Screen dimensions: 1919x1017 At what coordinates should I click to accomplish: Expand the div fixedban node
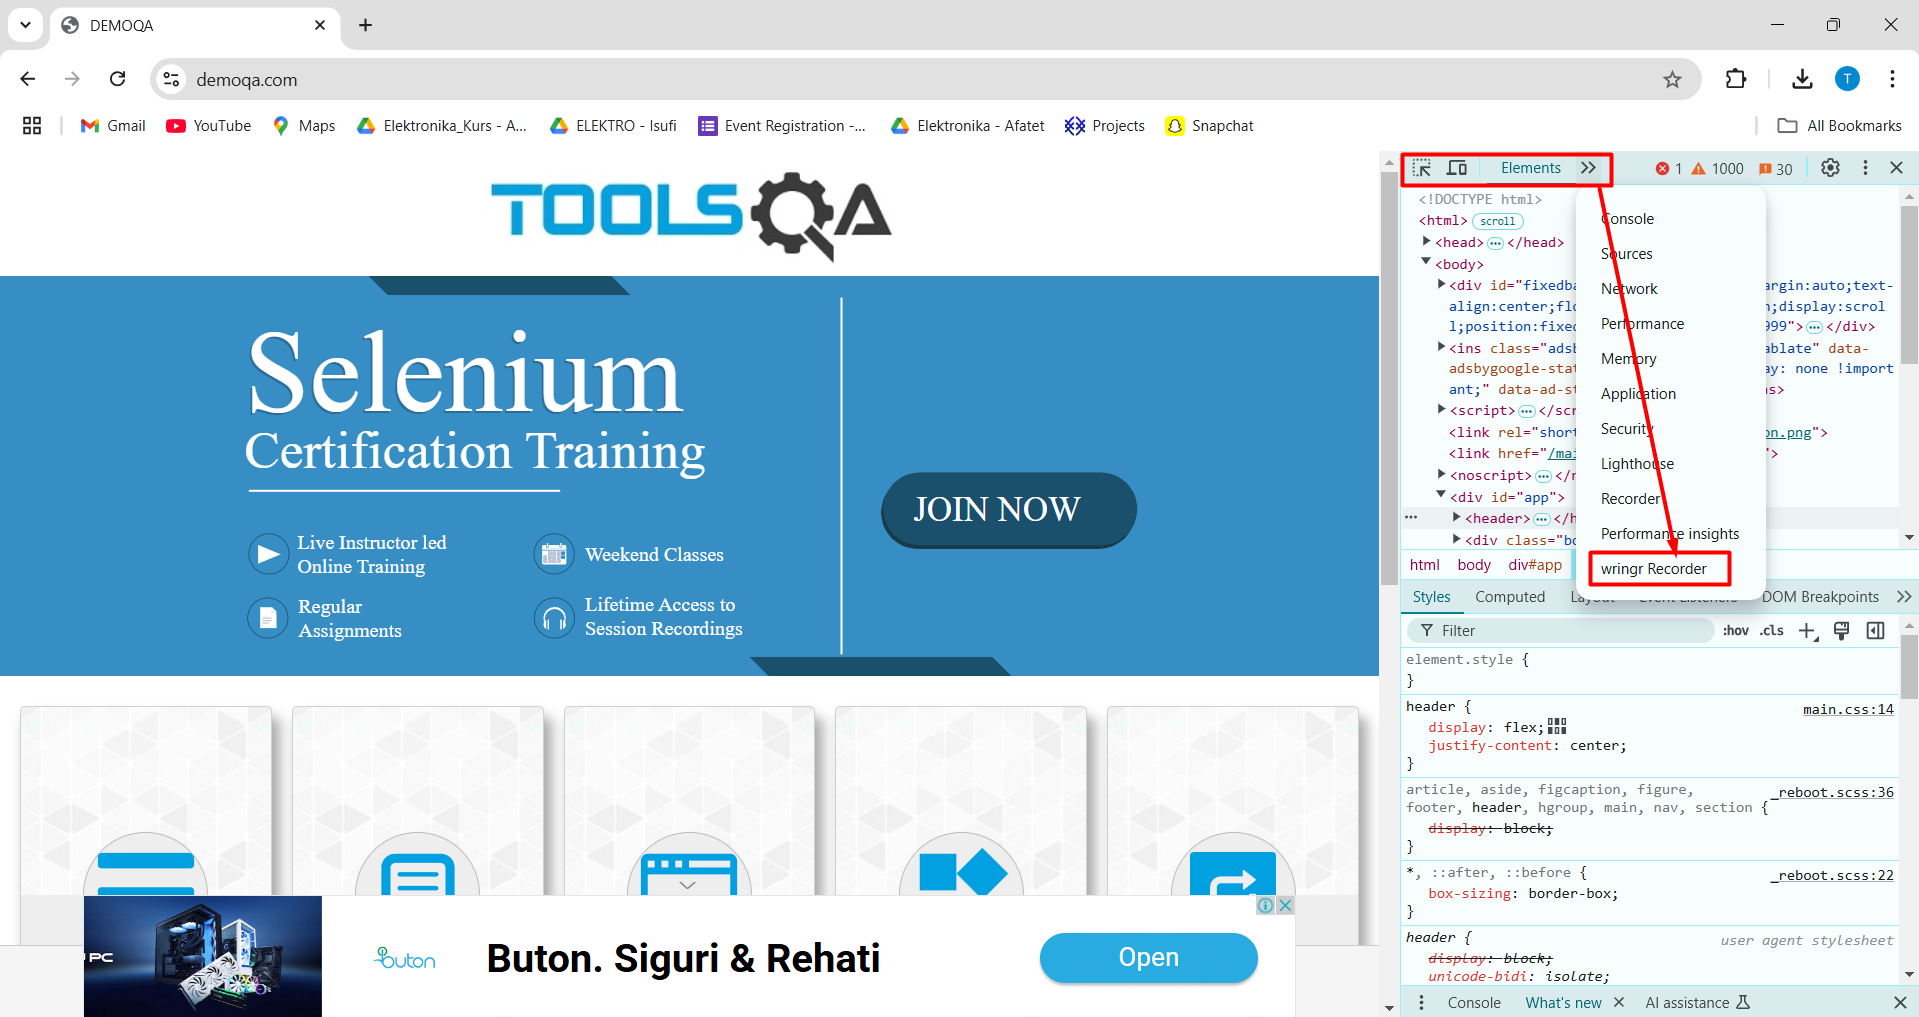(x=1441, y=285)
